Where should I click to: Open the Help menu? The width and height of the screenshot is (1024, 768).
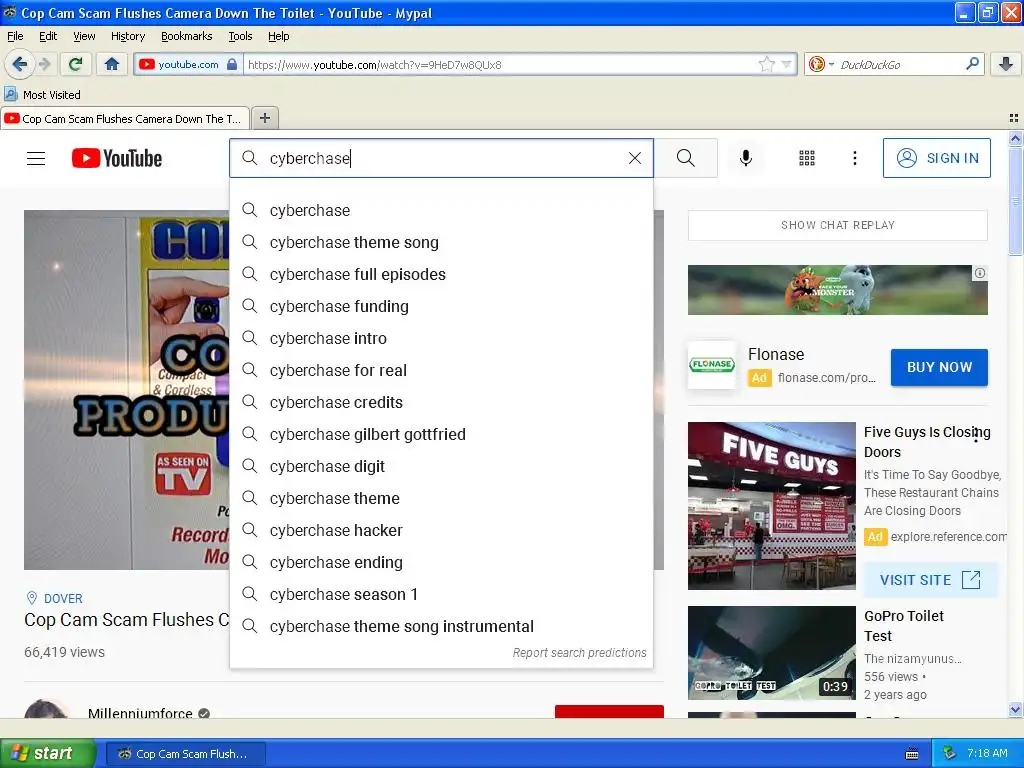point(278,36)
